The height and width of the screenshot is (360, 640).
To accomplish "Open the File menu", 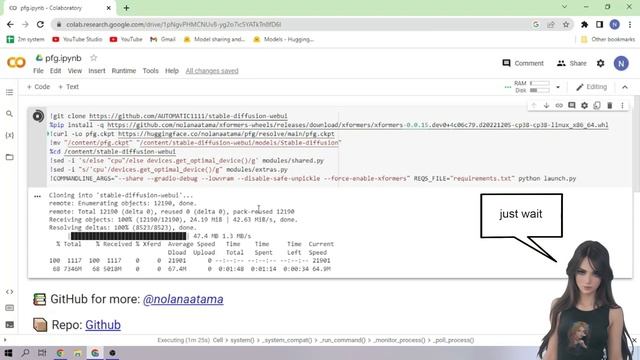I will point(38,71).
